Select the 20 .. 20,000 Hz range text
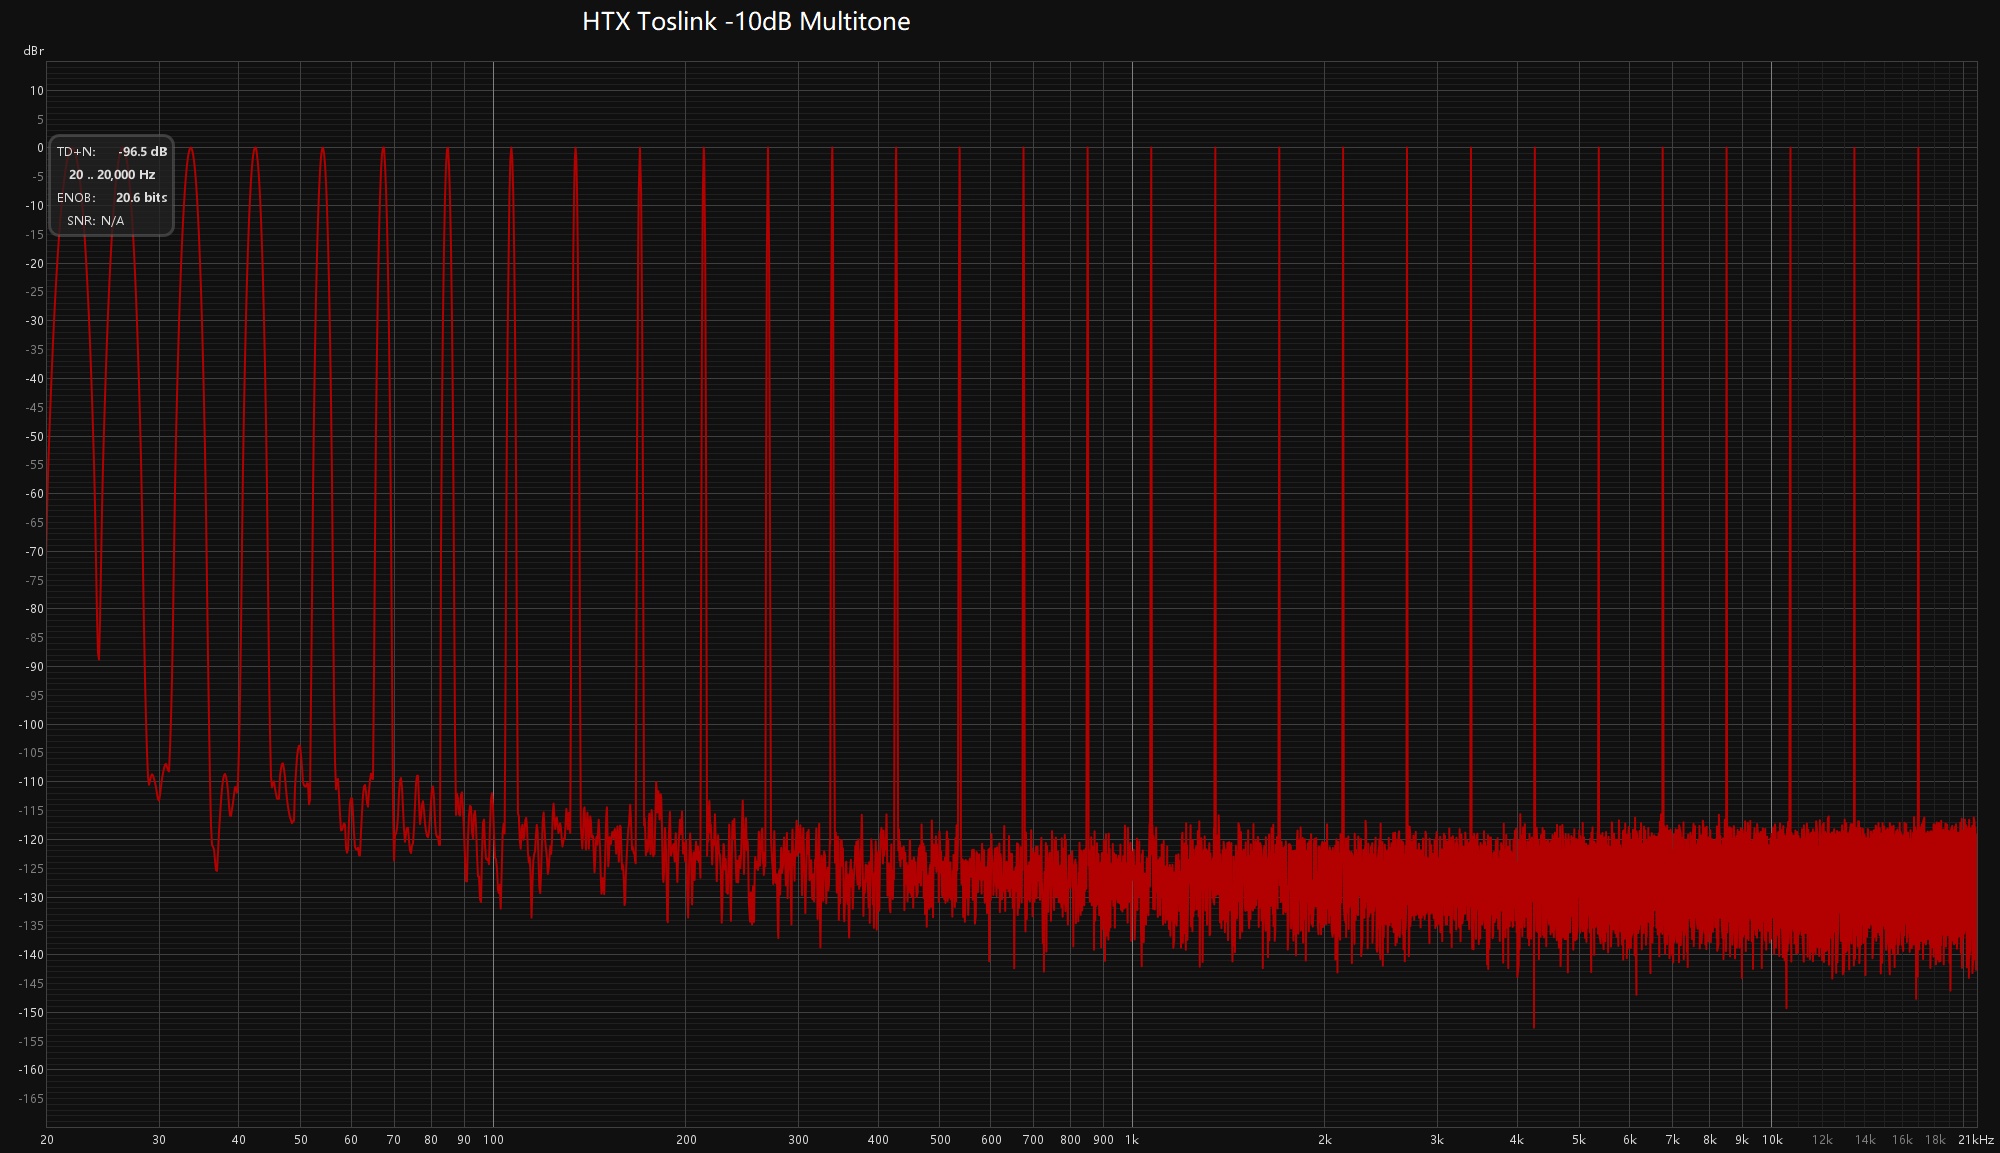Image resolution: width=2000 pixels, height=1153 pixels. point(112,175)
